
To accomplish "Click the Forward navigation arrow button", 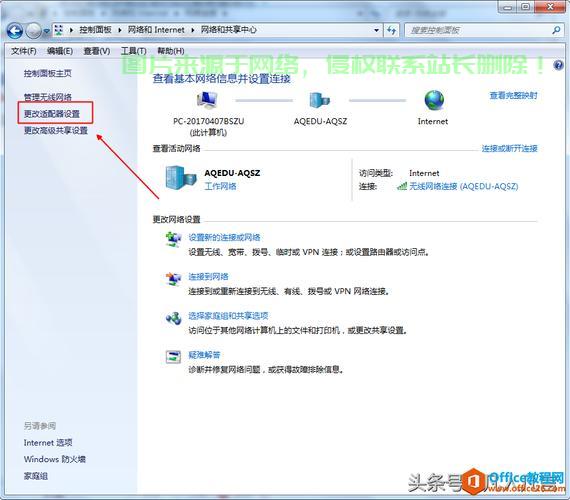I will pyautogui.click(x=33, y=31).
